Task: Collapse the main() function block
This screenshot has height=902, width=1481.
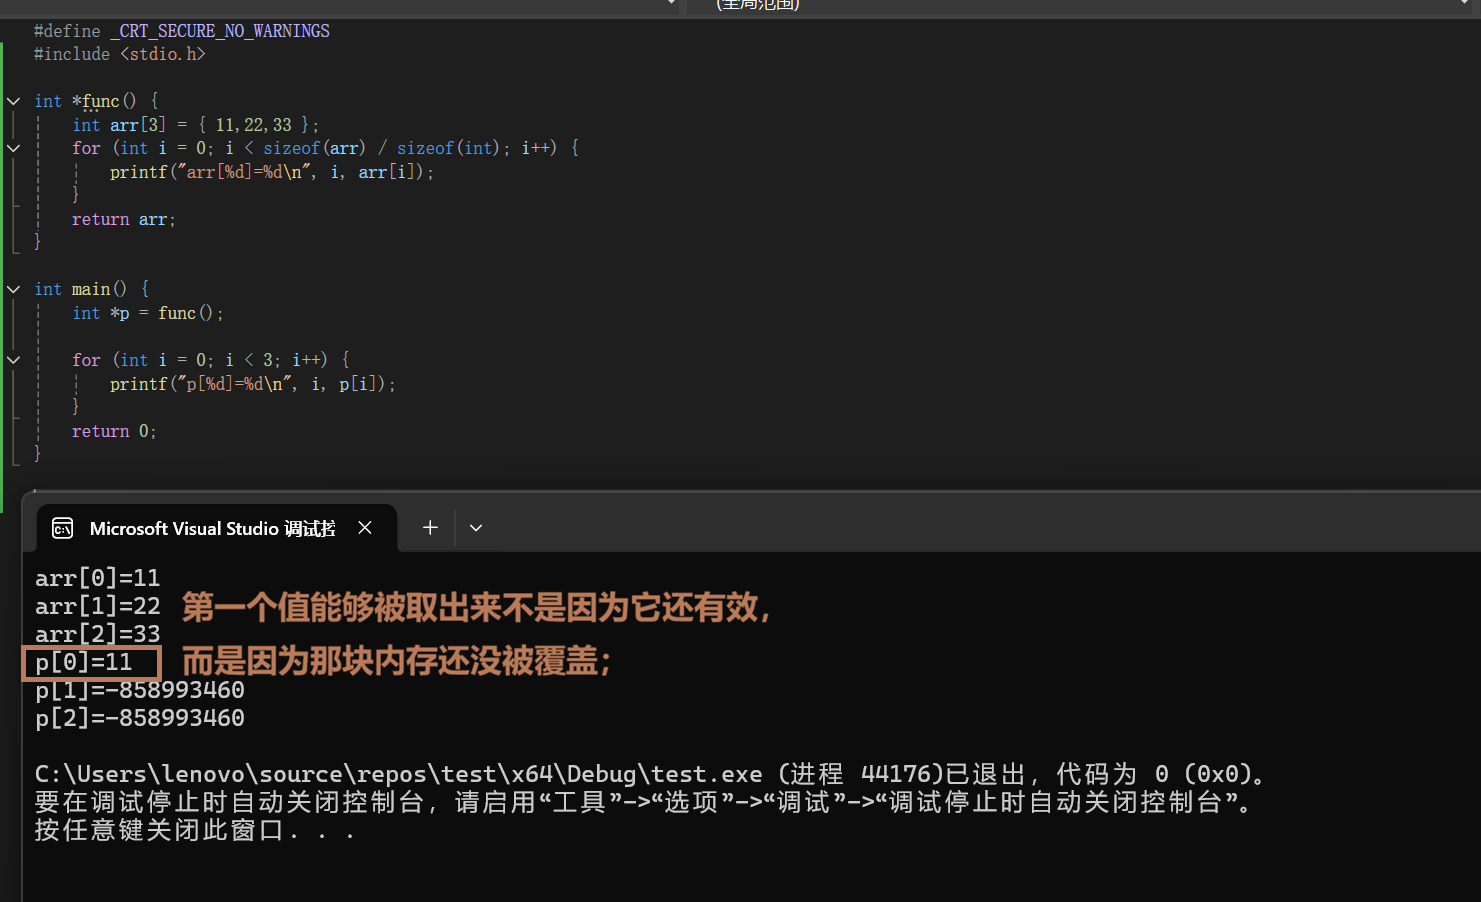Action: pos(14,289)
